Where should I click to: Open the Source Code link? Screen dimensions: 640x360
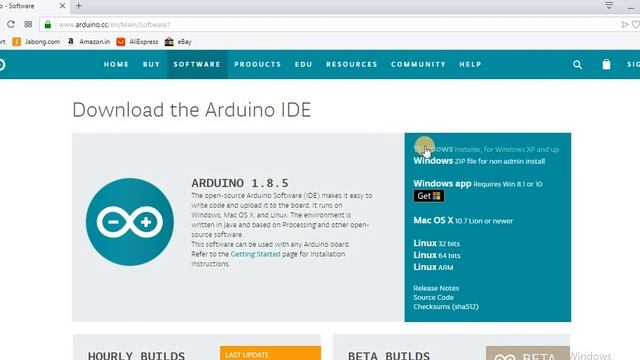click(433, 297)
